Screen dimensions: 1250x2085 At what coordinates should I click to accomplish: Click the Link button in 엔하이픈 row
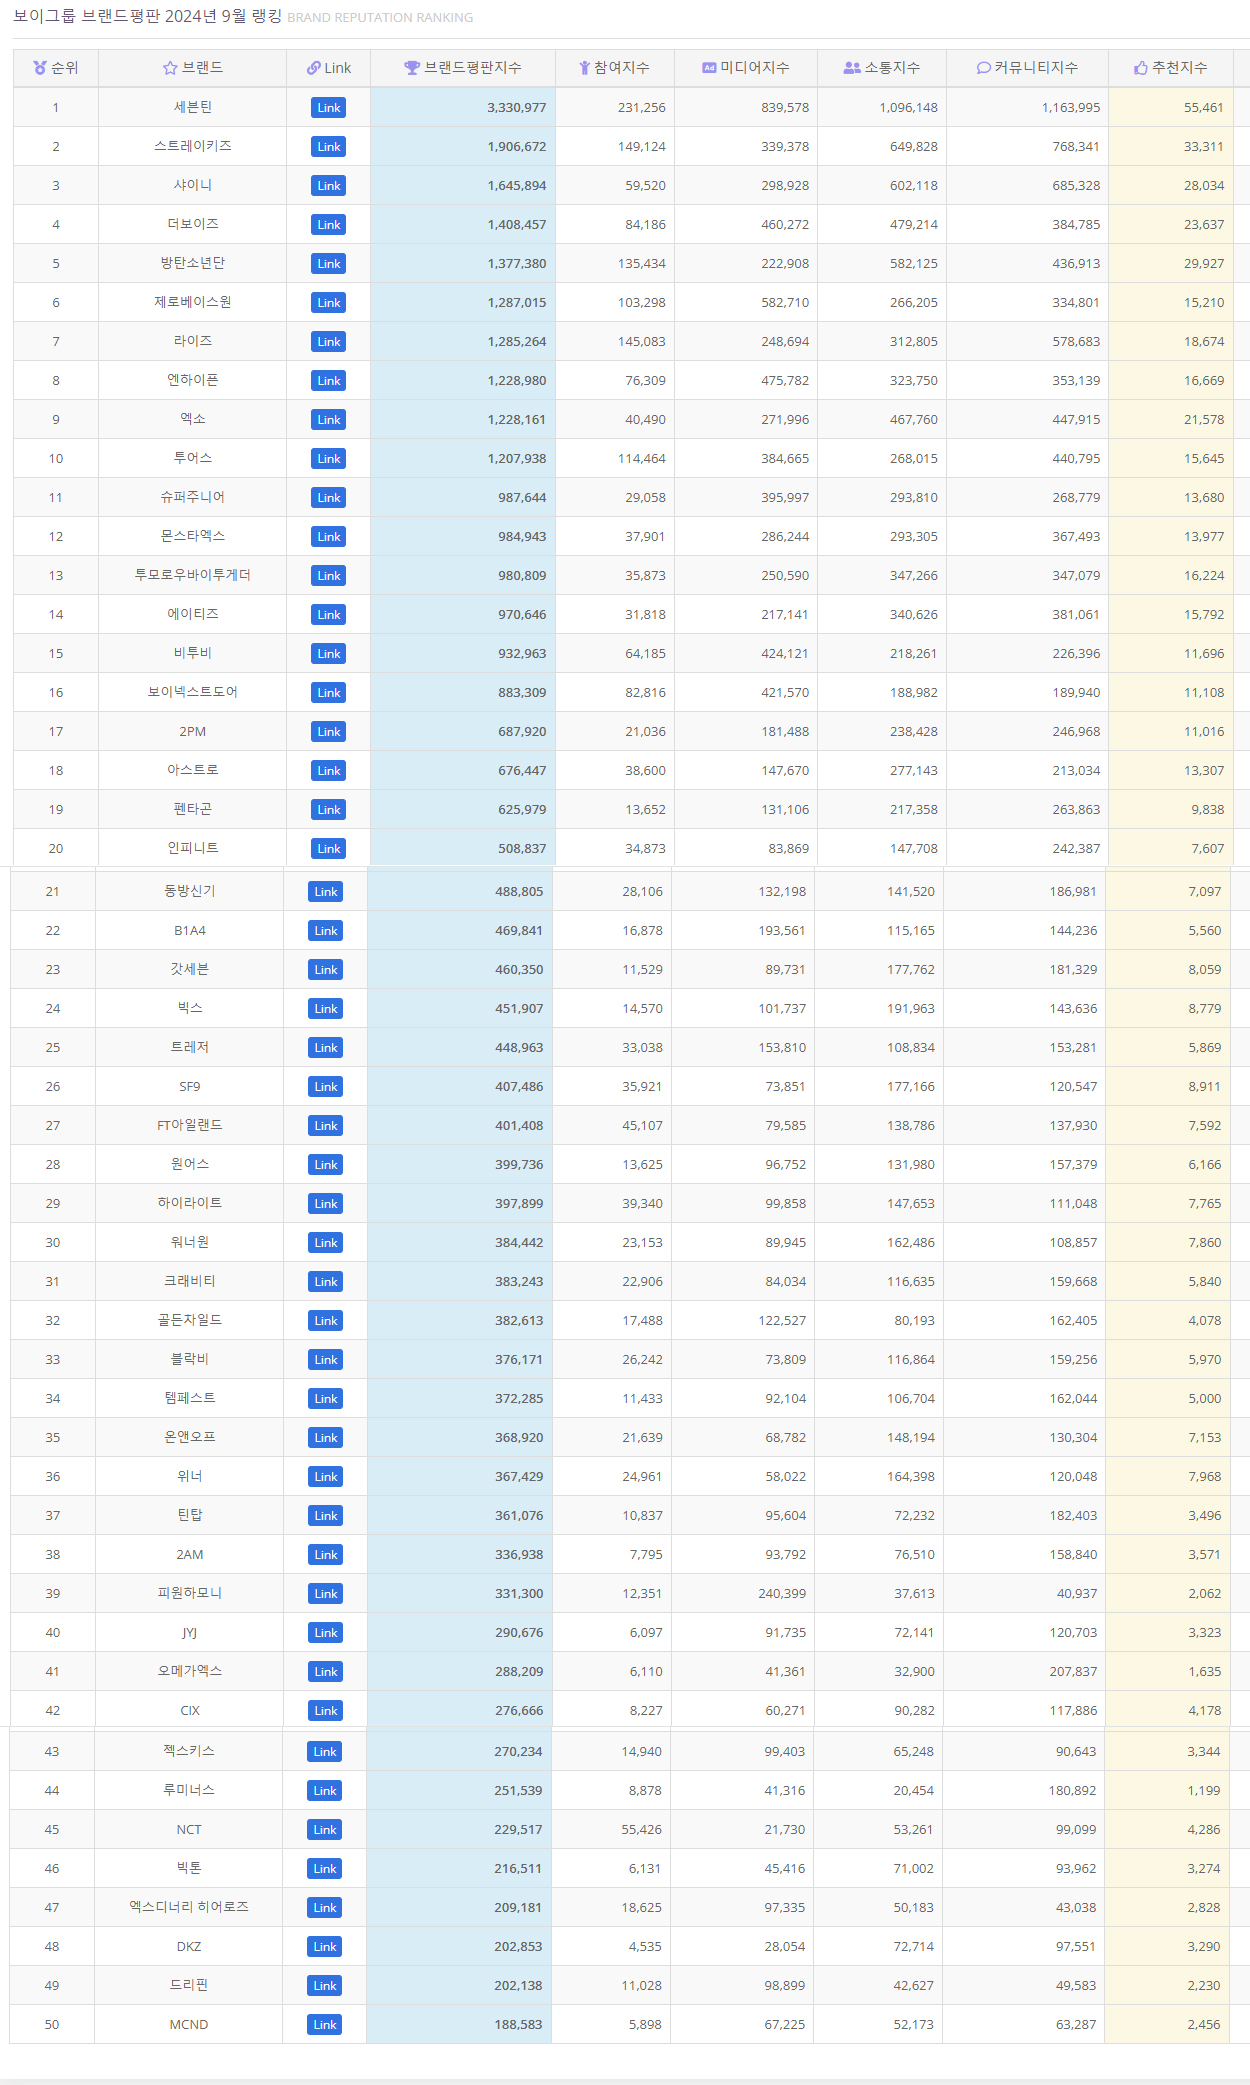(x=329, y=381)
